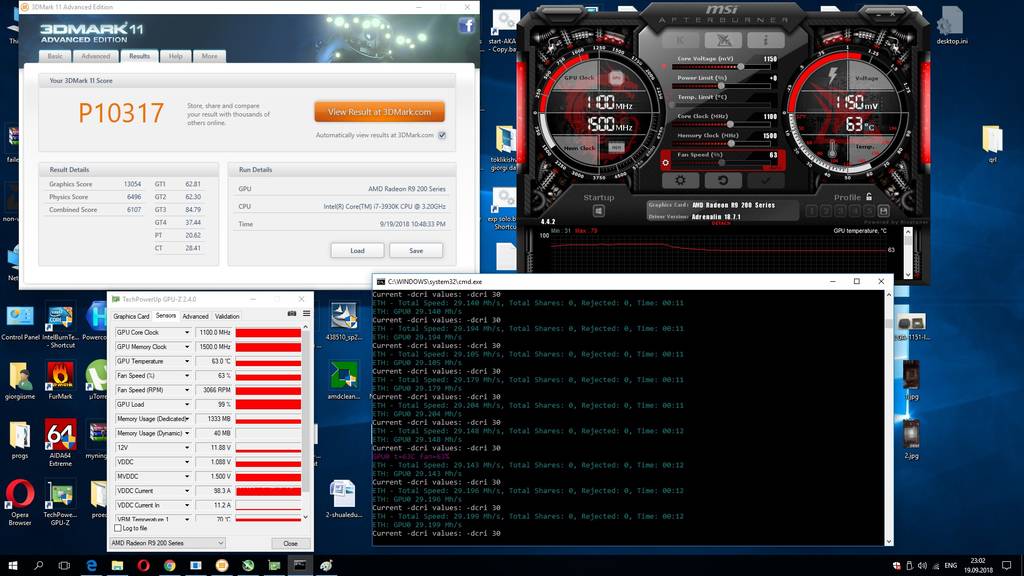Expand GPU Temperature sensor dropdown

[x=187, y=361]
